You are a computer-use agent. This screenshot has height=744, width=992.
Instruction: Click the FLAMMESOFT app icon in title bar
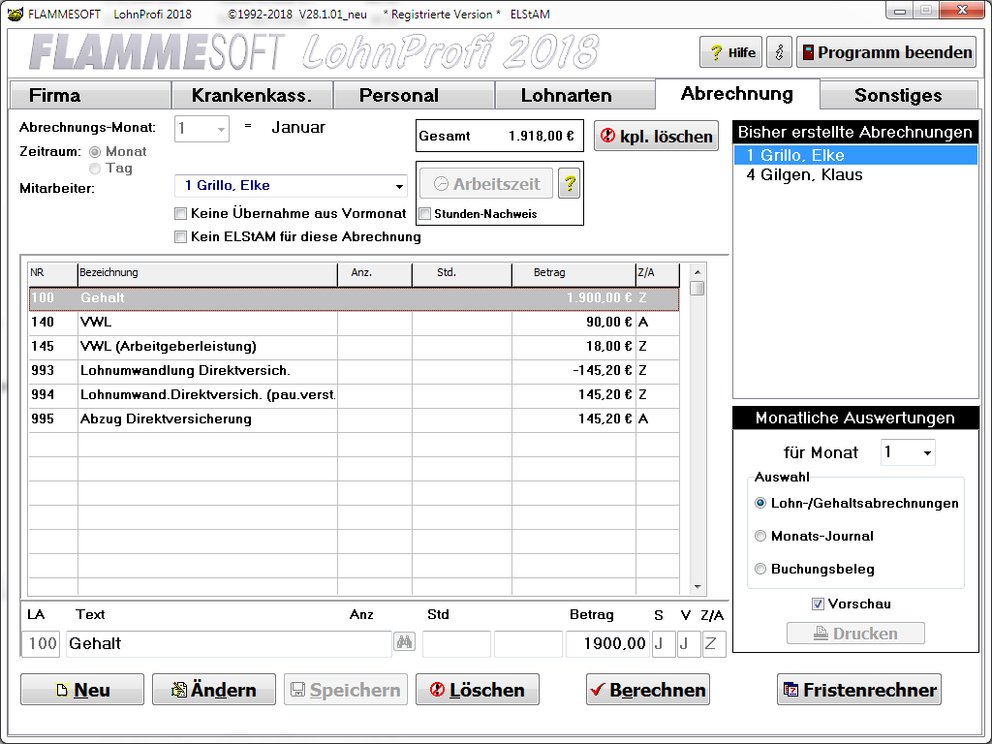15,13
